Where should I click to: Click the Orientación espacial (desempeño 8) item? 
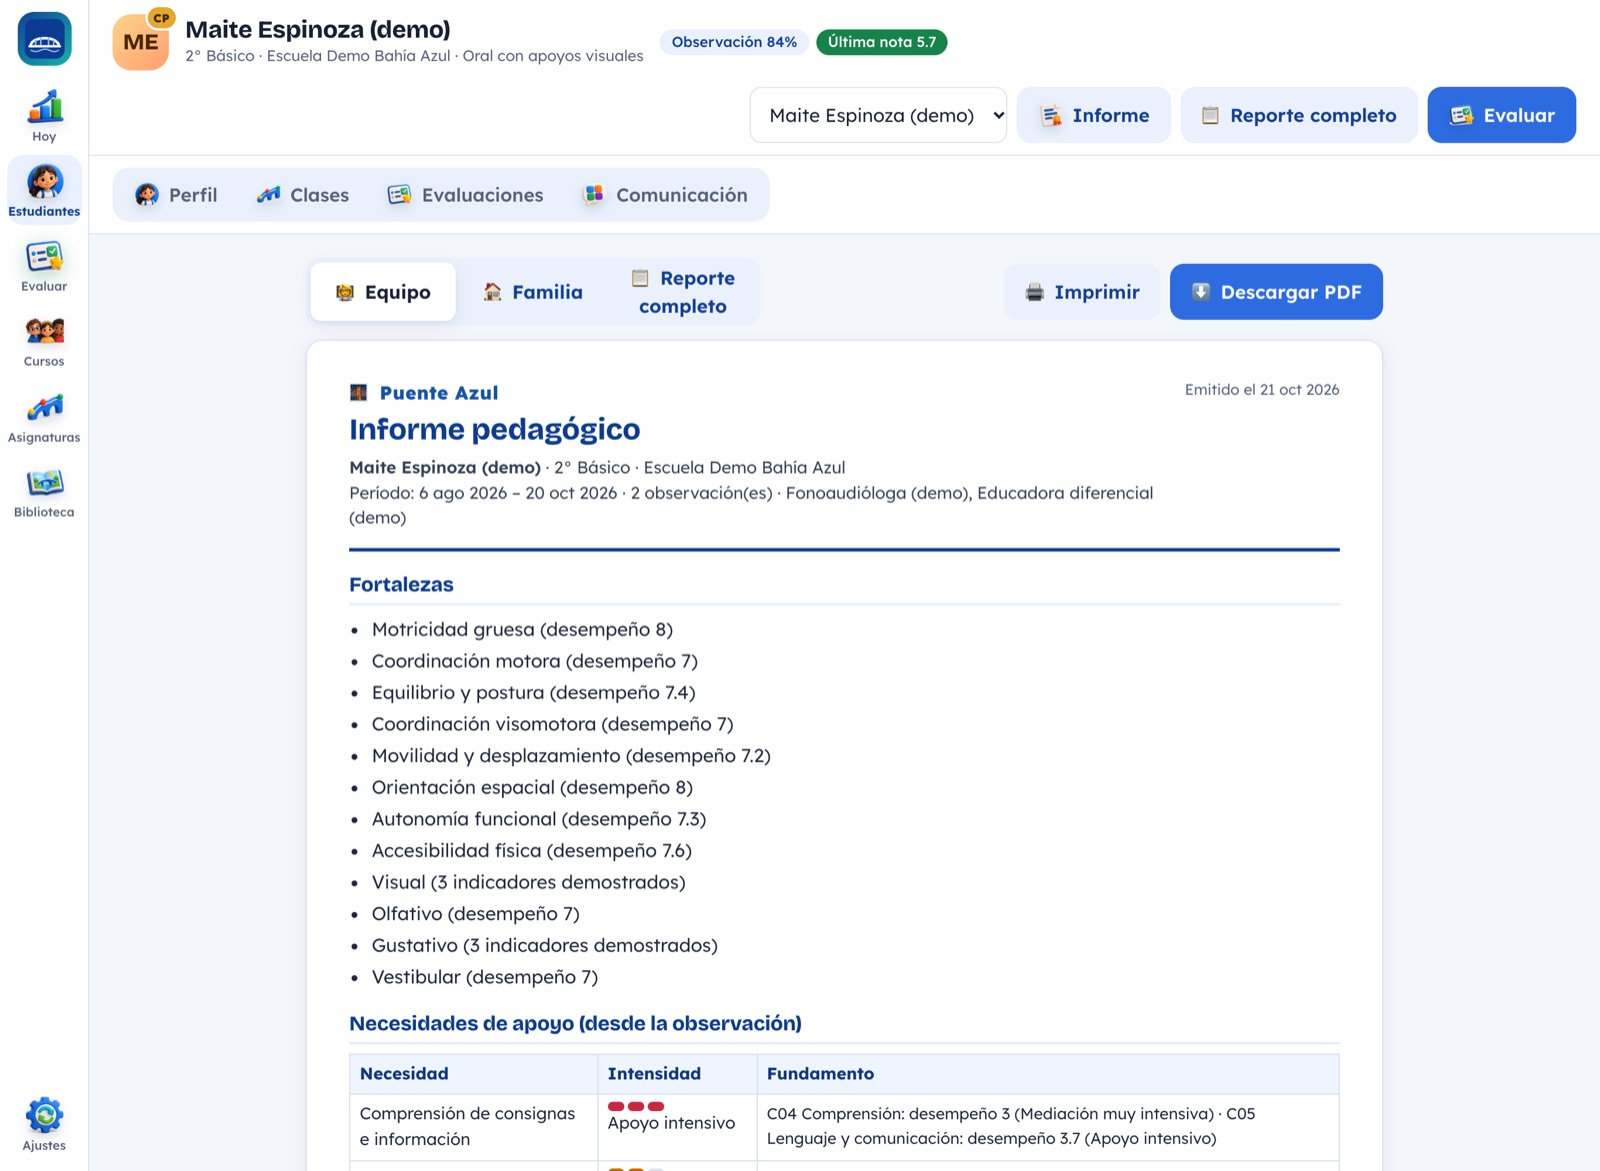(532, 788)
